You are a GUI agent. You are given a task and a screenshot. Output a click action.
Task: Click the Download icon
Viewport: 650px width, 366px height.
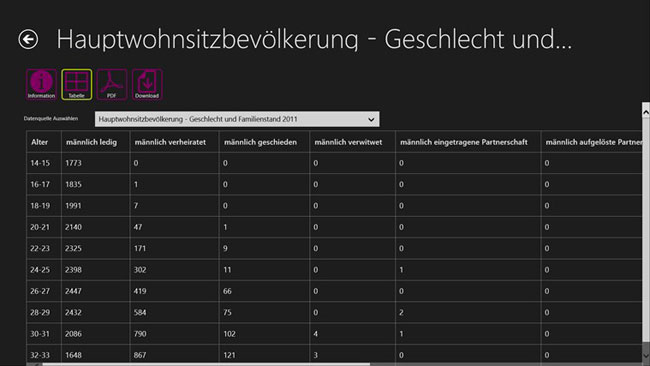click(x=147, y=85)
